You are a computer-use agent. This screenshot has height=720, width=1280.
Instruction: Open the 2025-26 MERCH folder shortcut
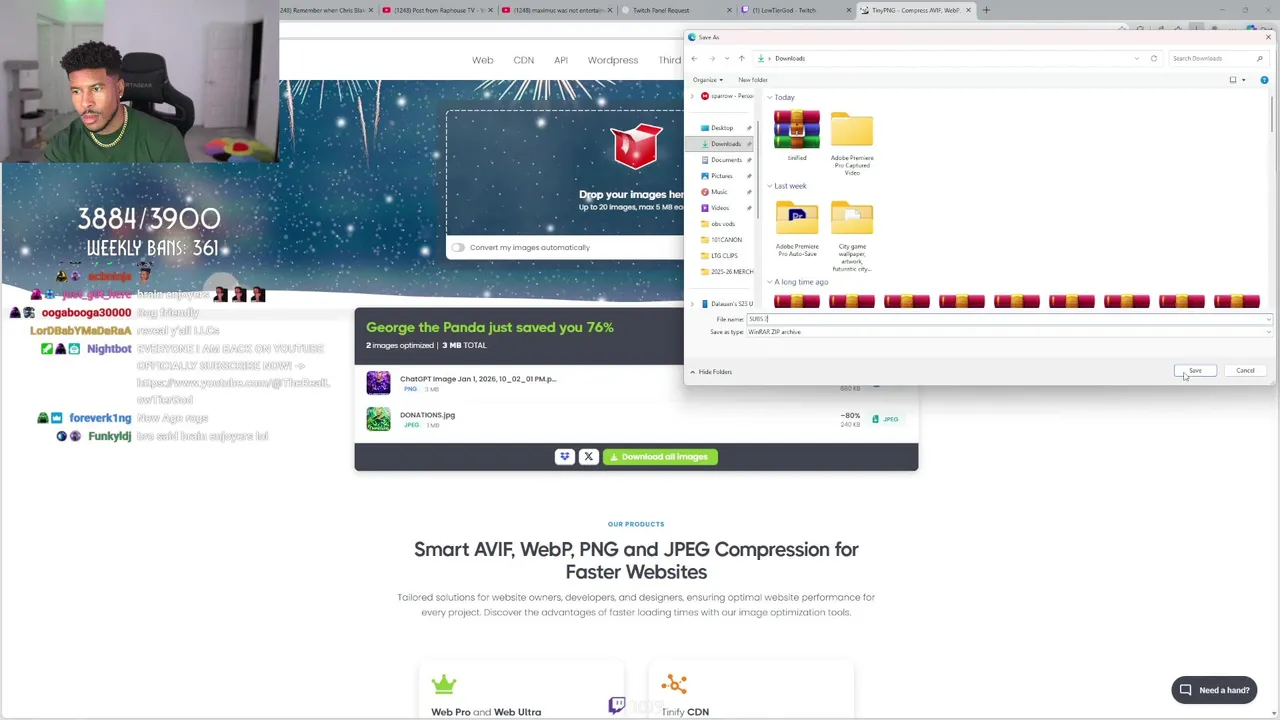pos(727,272)
